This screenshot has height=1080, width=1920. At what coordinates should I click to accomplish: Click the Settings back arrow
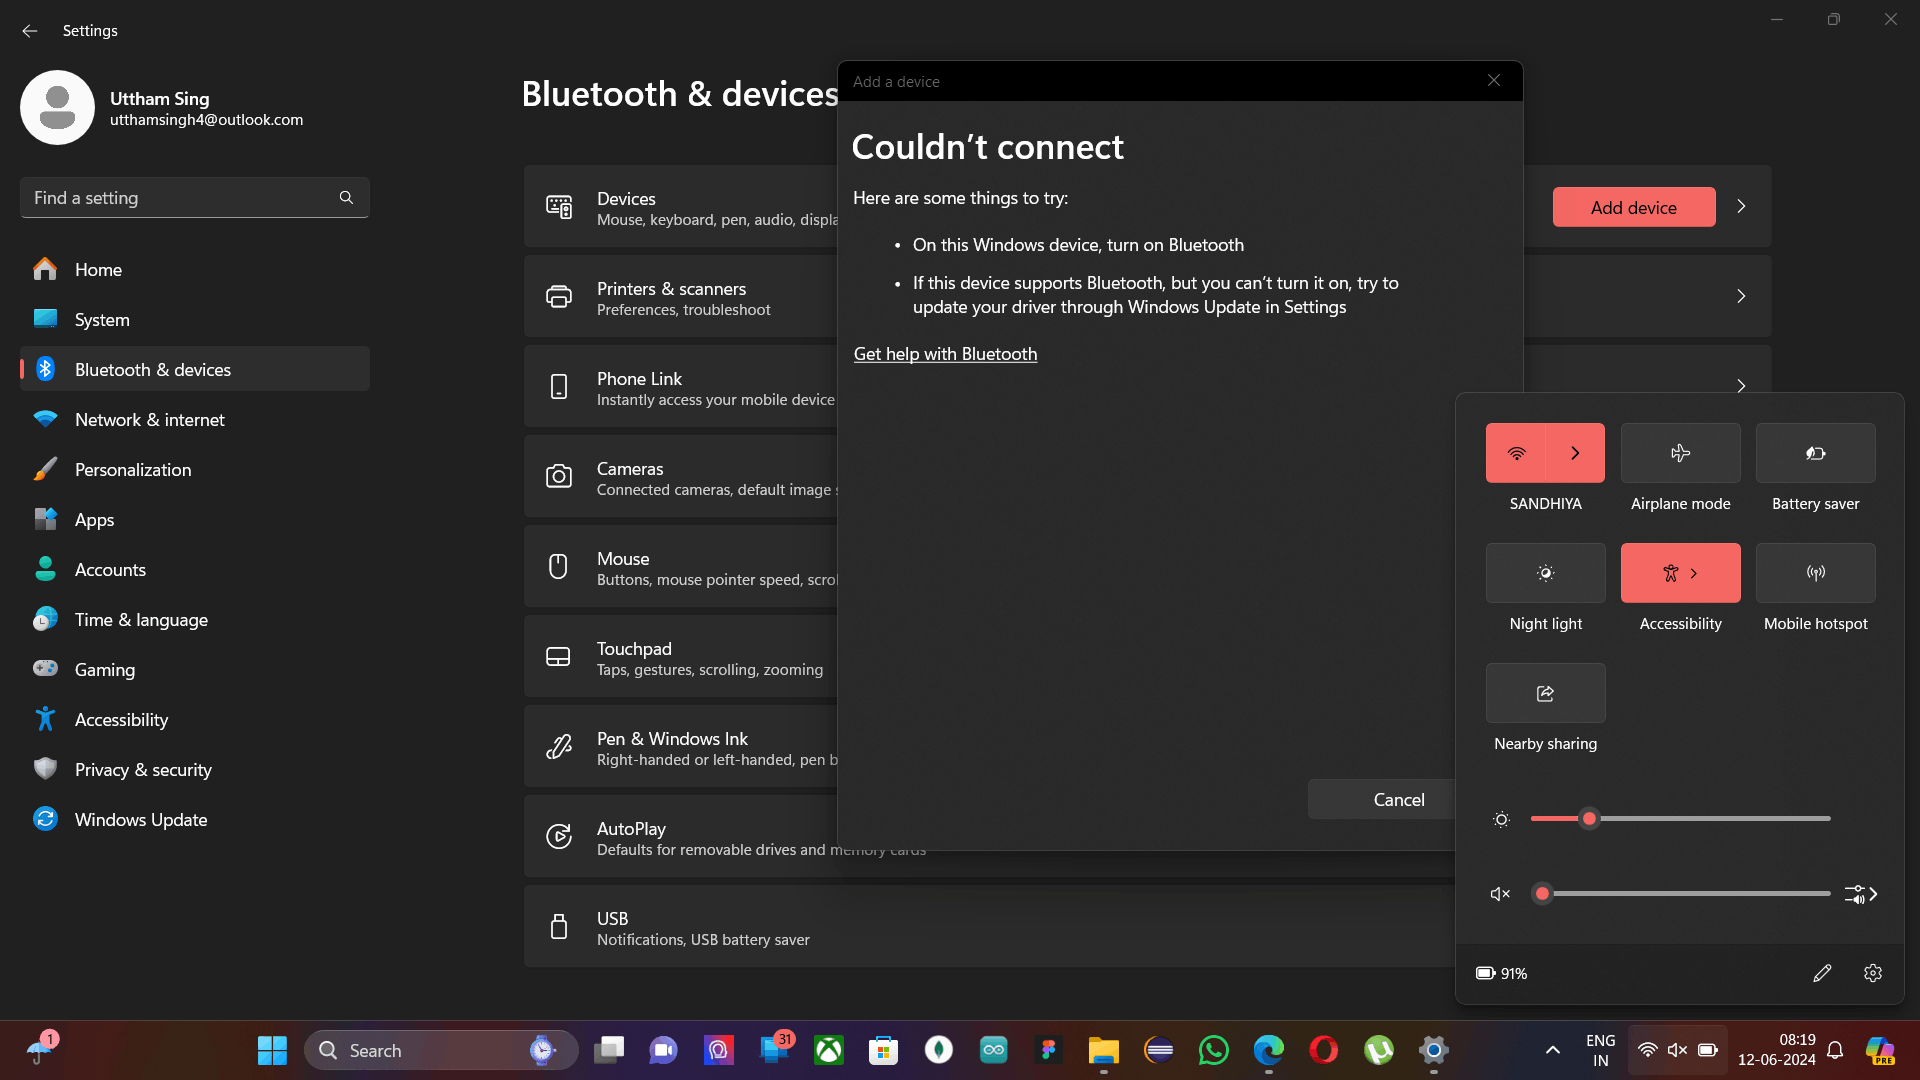[30, 31]
